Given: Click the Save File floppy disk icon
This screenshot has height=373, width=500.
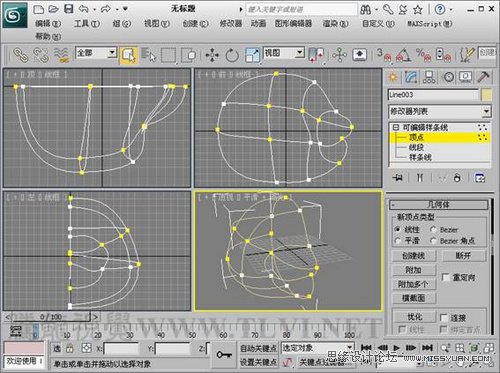Looking at the screenshot, I should (69, 9).
